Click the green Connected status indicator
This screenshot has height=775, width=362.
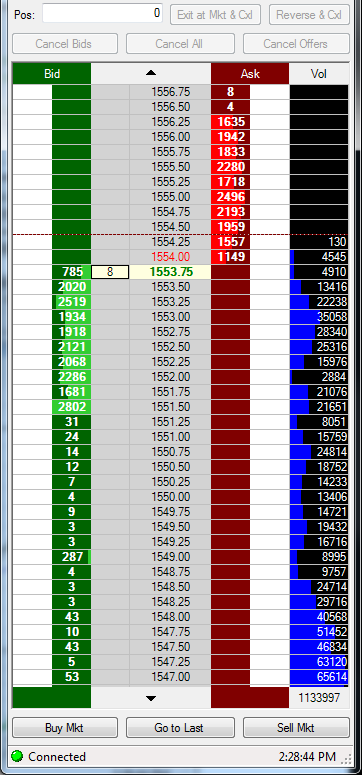[x=18, y=756]
